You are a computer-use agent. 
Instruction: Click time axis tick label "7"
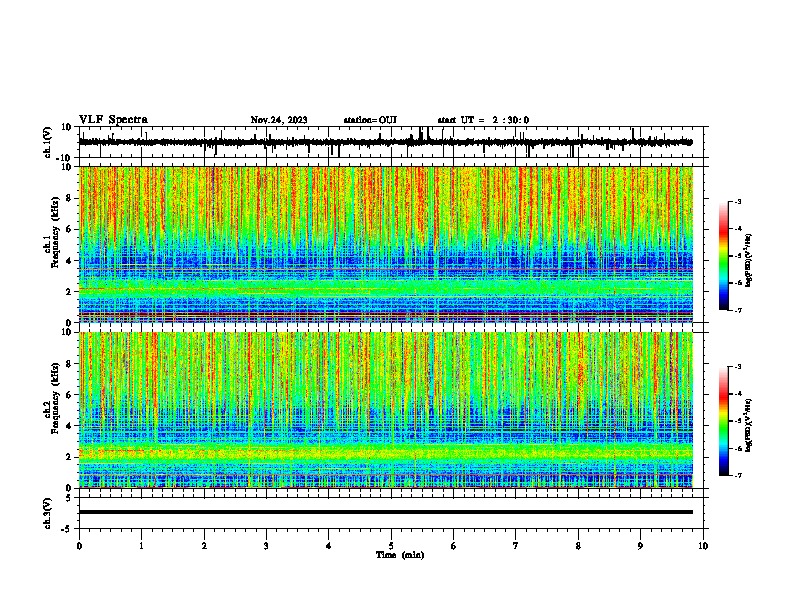(x=516, y=546)
